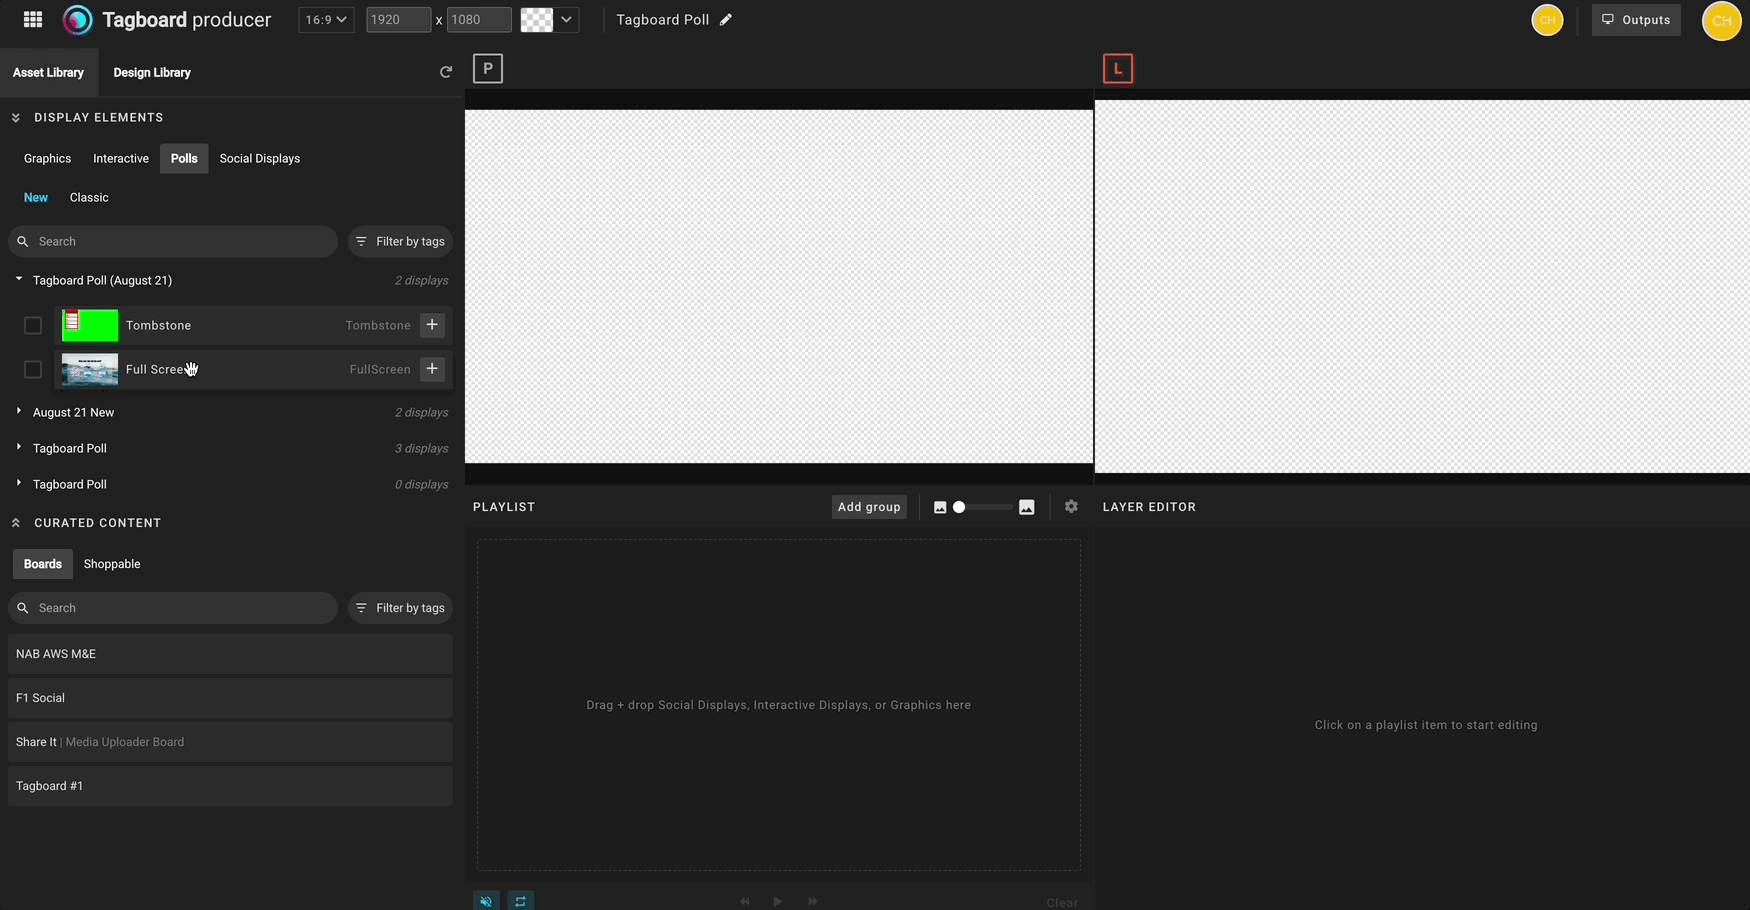Switch to the Design Library tab
The width and height of the screenshot is (1750, 910).
pos(152,73)
